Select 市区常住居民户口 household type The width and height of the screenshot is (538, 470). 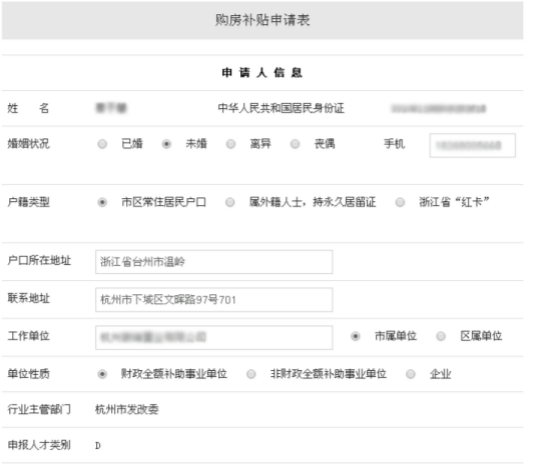(x=102, y=202)
